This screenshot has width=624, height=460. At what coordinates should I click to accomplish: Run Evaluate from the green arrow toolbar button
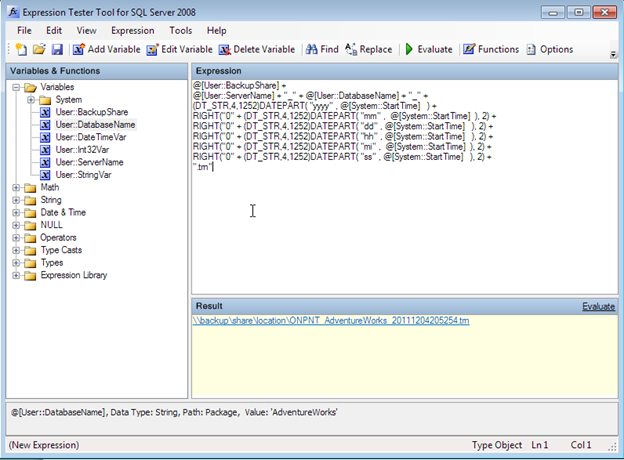(429, 49)
